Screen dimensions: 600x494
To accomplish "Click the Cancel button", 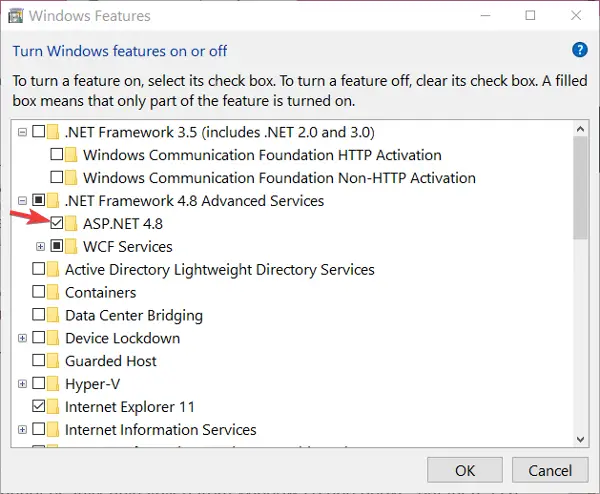I will pos(550,470).
